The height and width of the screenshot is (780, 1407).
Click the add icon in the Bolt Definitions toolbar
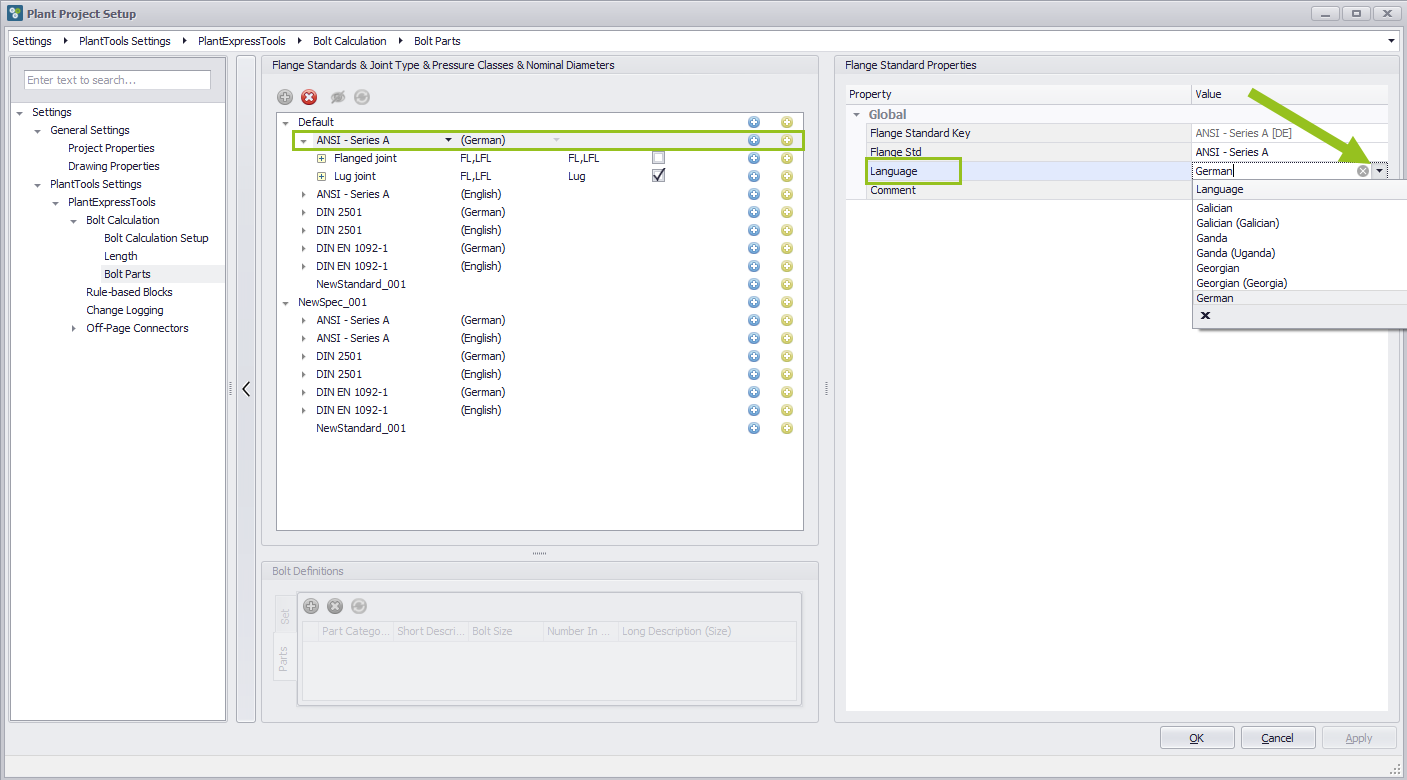[x=311, y=606]
